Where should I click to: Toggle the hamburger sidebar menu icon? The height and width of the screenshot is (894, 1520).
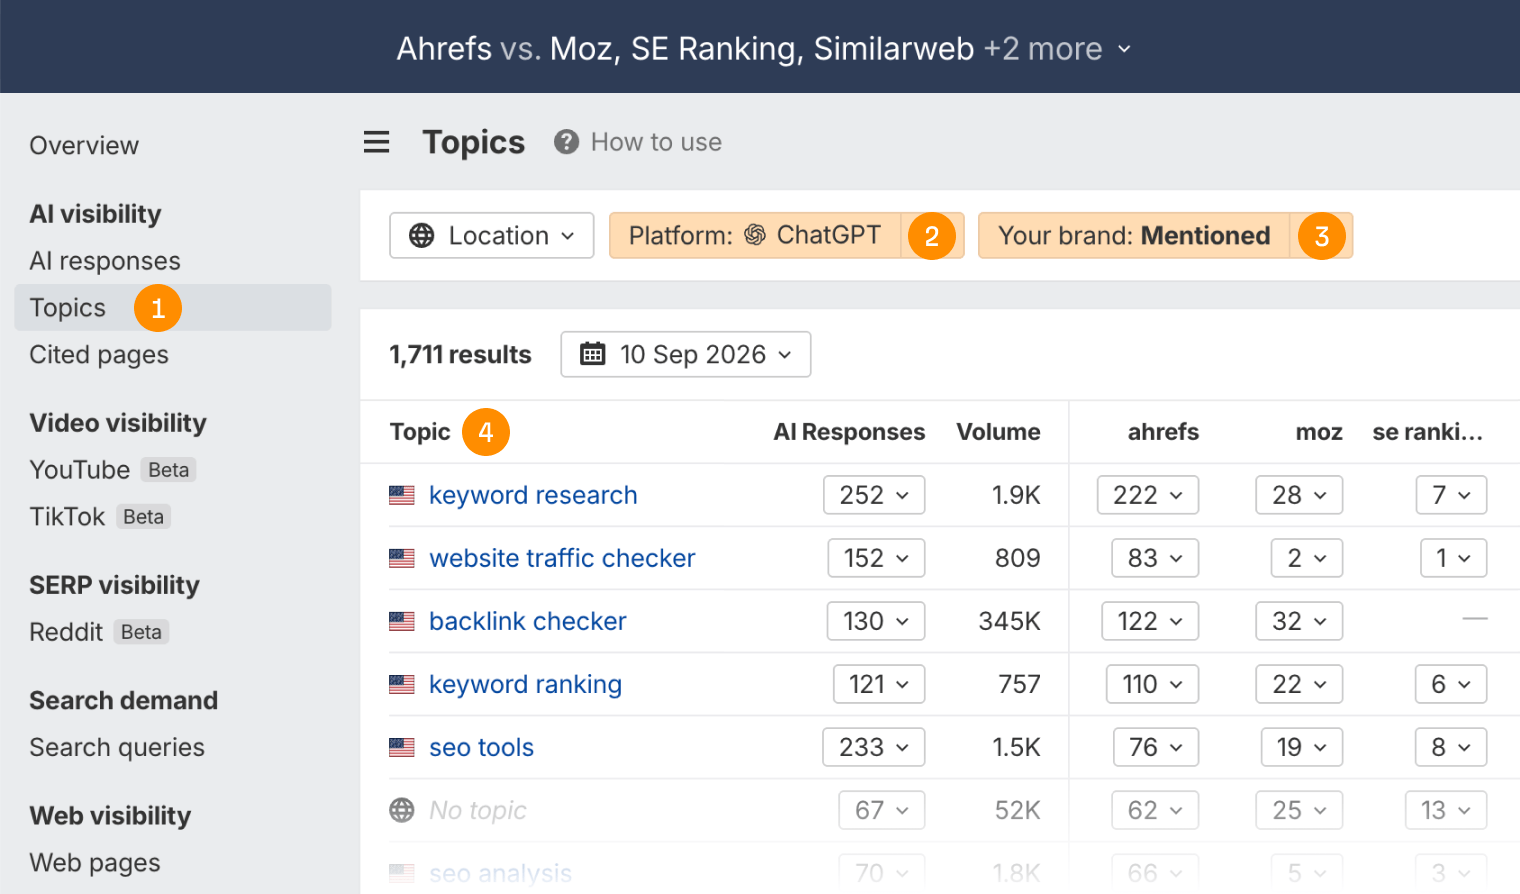tap(376, 142)
